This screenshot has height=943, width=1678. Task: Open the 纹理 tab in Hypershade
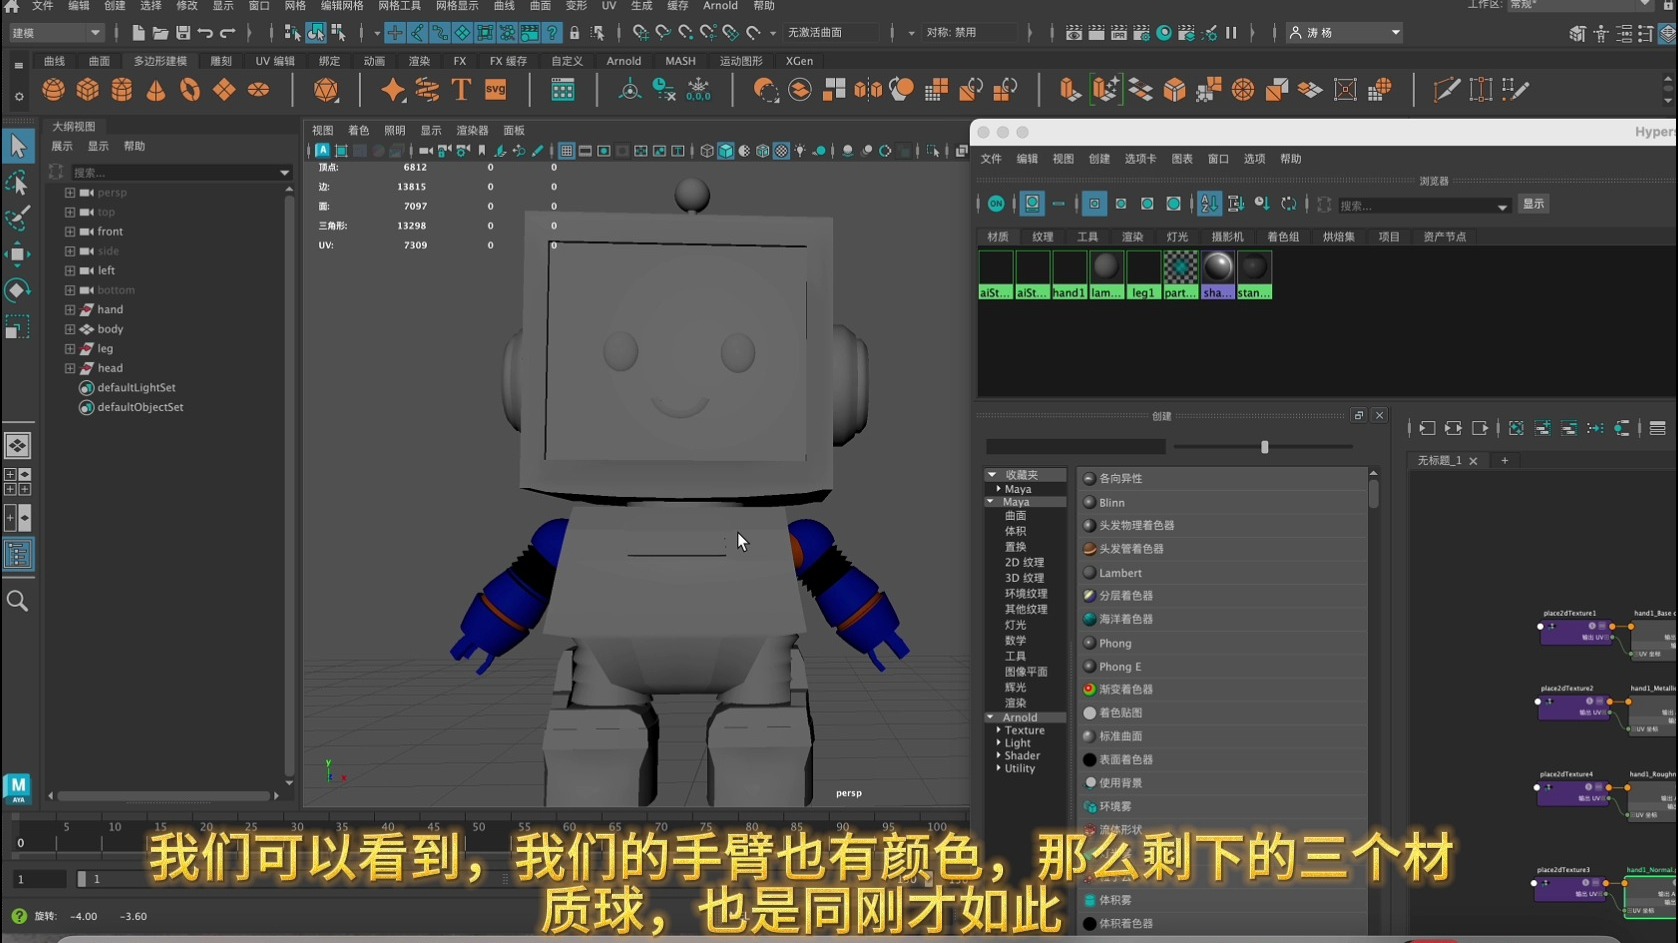1043,237
